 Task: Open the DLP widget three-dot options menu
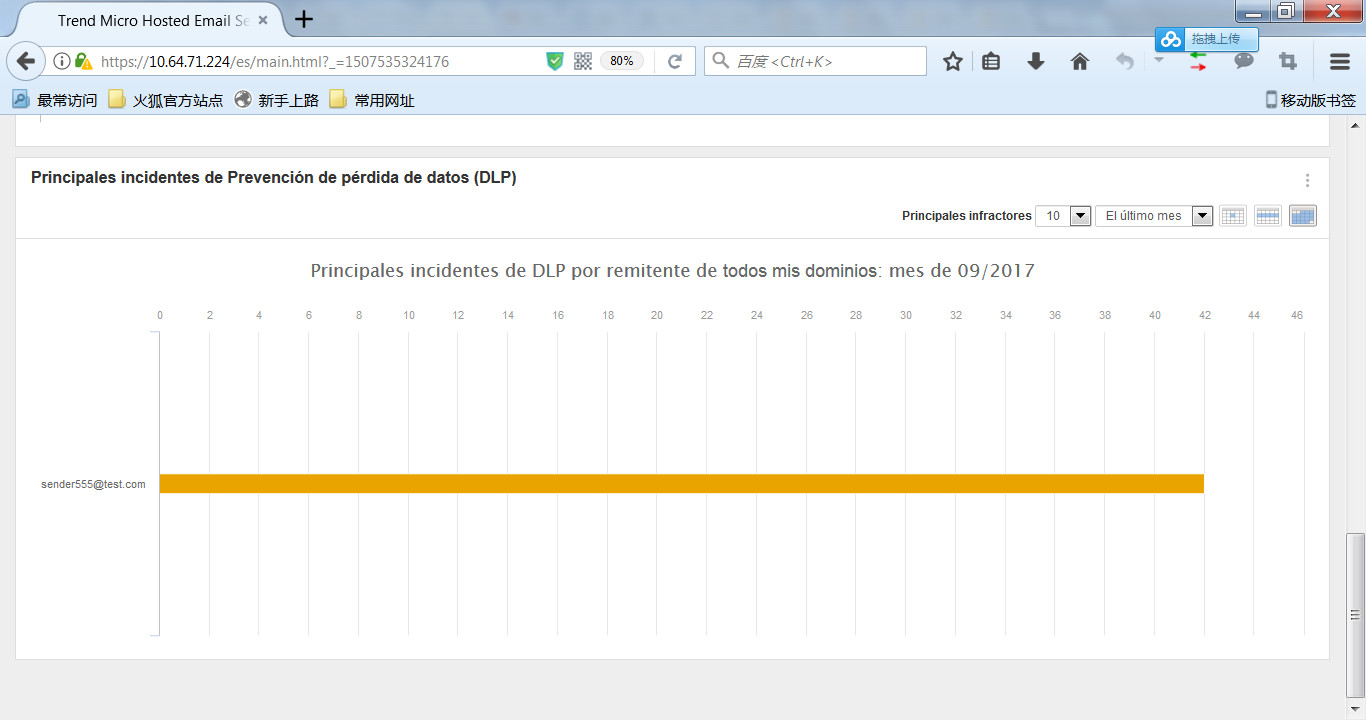click(1307, 181)
